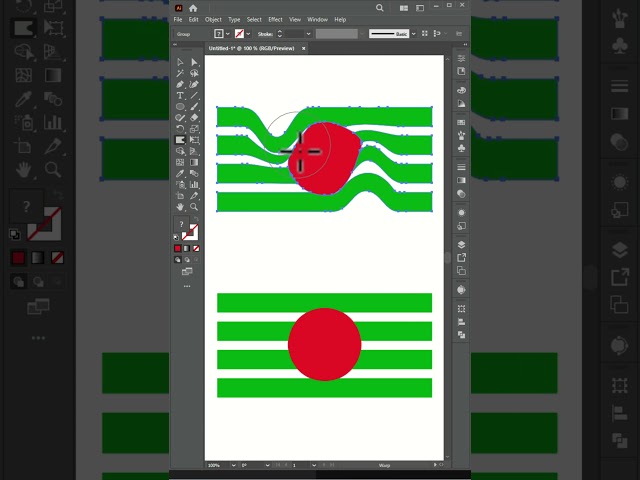The height and width of the screenshot is (480, 640).
Task: Select the Direct Selection tool
Action: [x=194, y=62]
